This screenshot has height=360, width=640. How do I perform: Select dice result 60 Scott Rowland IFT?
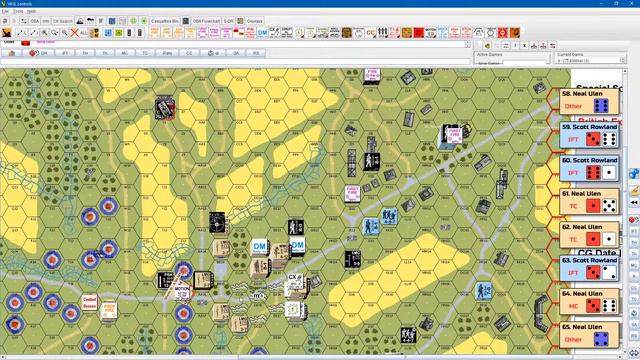pyautogui.click(x=589, y=168)
